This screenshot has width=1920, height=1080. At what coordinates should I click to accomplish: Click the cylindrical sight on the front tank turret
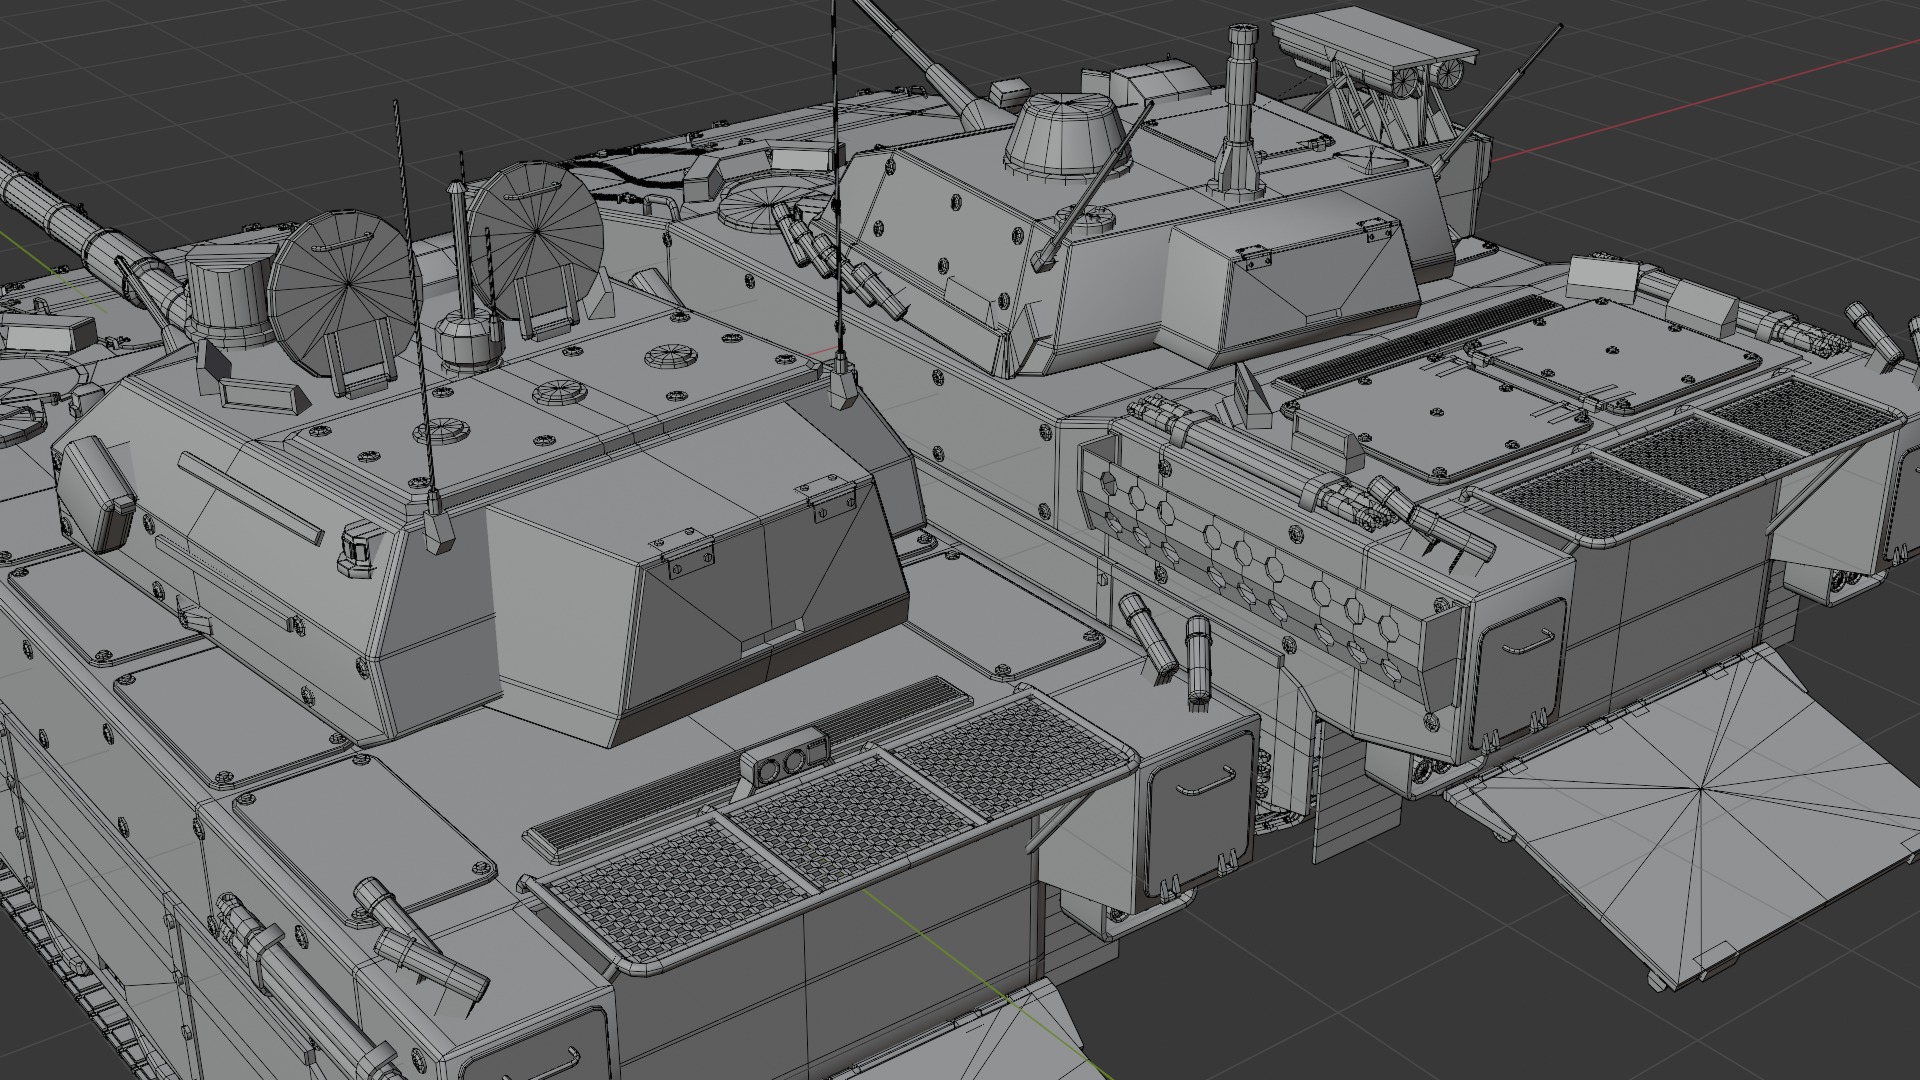coord(229,294)
